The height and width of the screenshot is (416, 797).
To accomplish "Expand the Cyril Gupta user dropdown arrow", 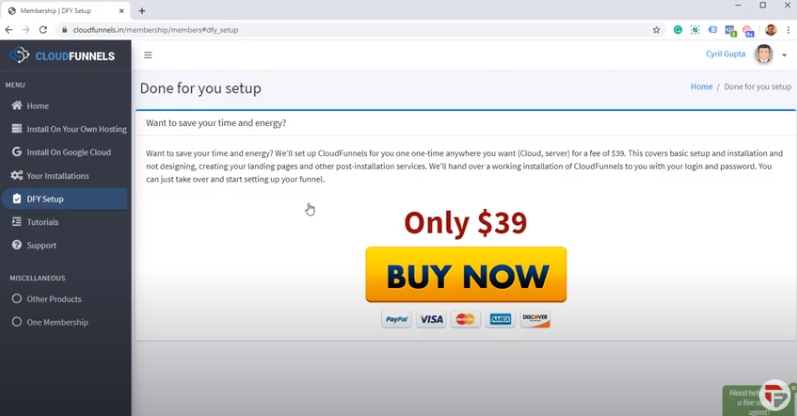I will point(784,55).
